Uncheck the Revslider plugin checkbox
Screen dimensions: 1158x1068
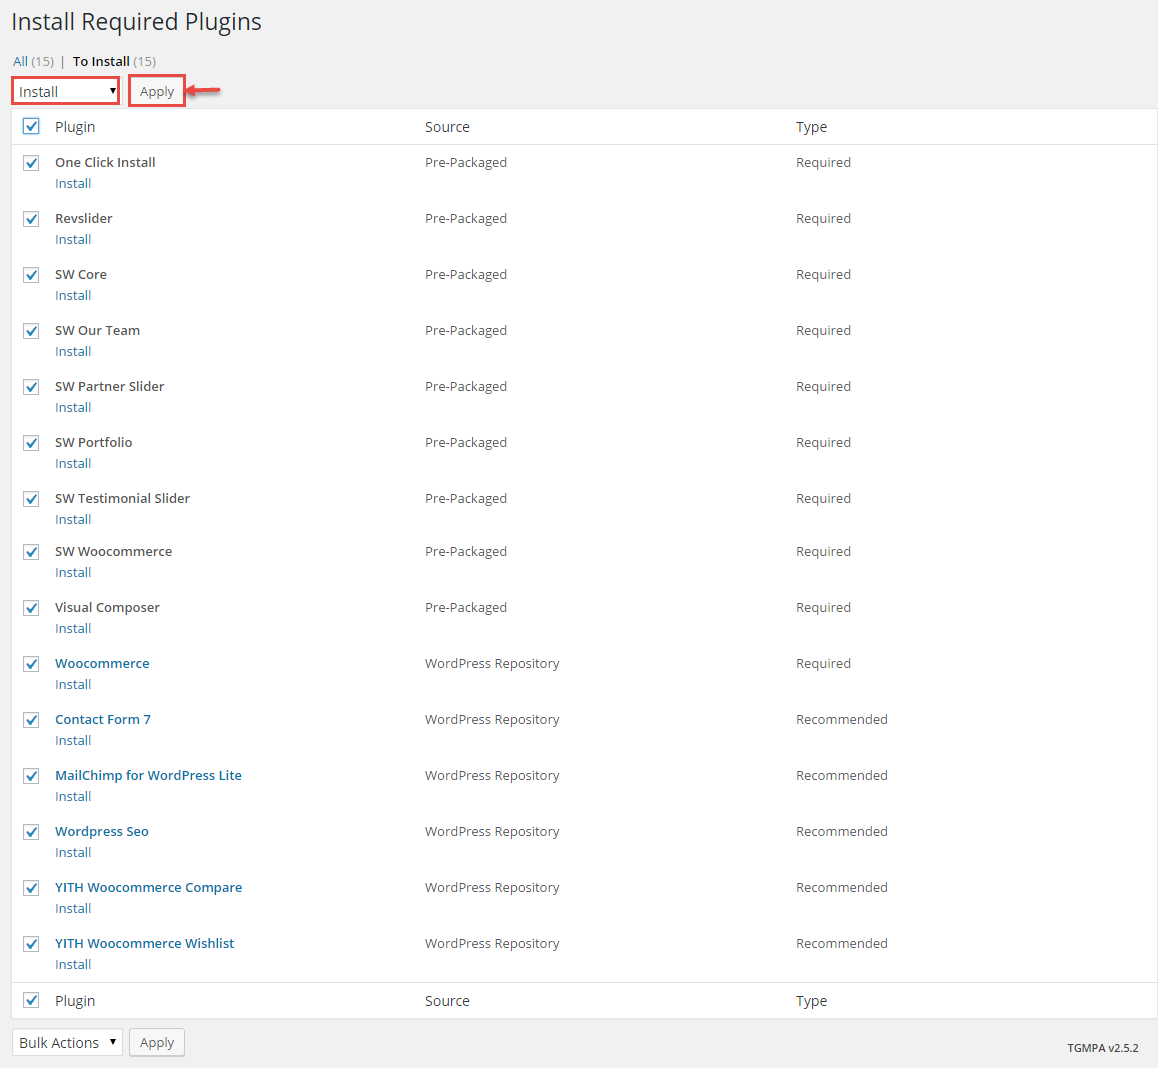[31, 219]
